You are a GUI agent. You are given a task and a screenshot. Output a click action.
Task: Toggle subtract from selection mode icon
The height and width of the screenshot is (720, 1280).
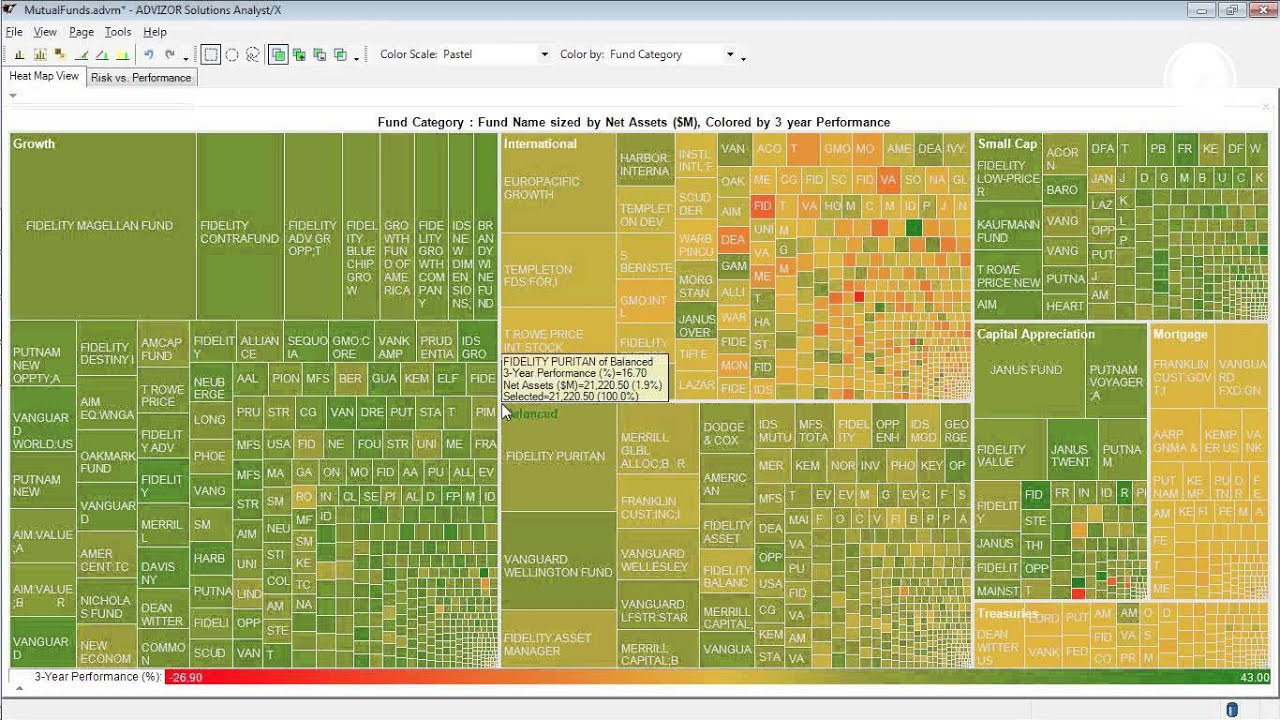pyautogui.click(x=320, y=54)
